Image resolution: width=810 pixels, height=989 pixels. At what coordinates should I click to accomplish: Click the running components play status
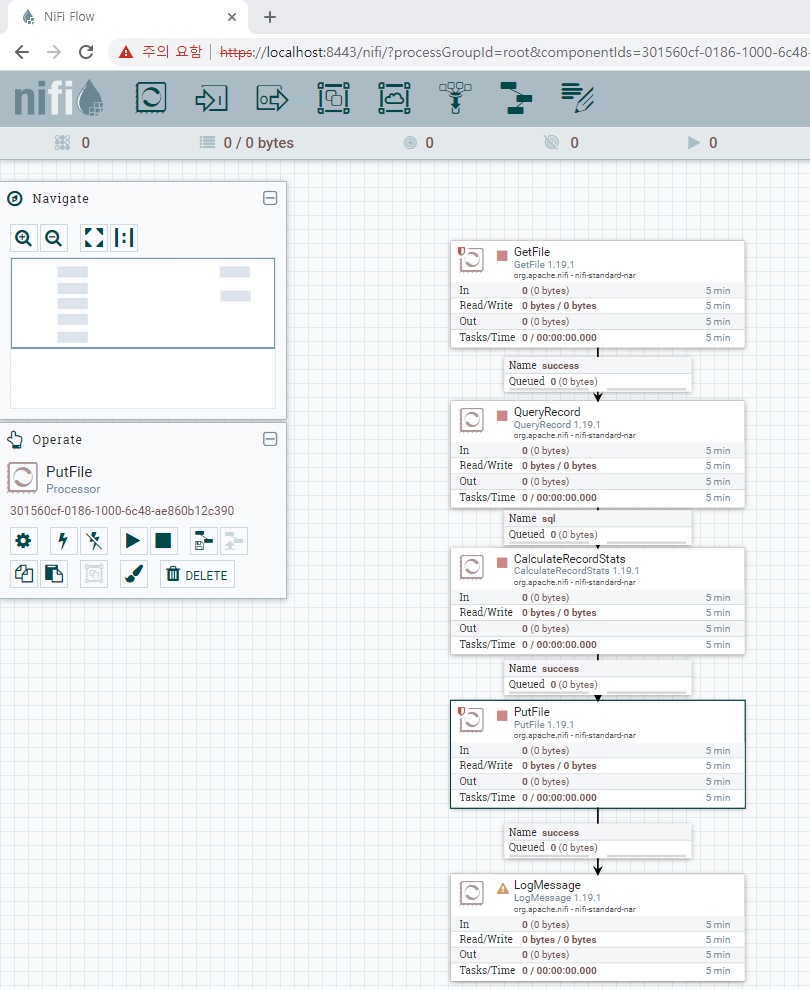694,143
